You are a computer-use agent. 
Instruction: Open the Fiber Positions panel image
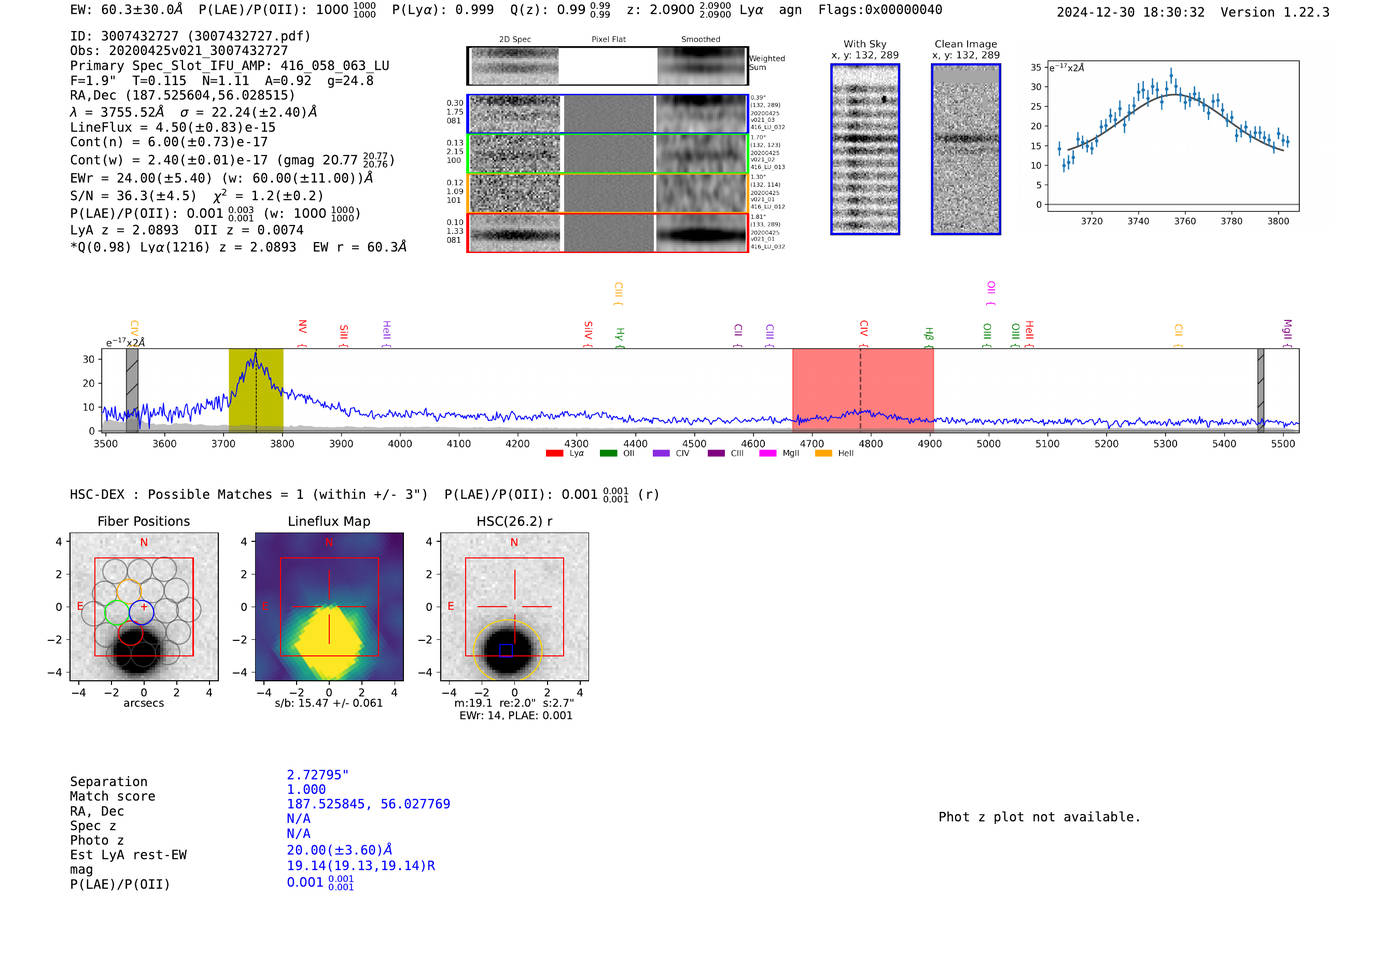[x=144, y=607]
